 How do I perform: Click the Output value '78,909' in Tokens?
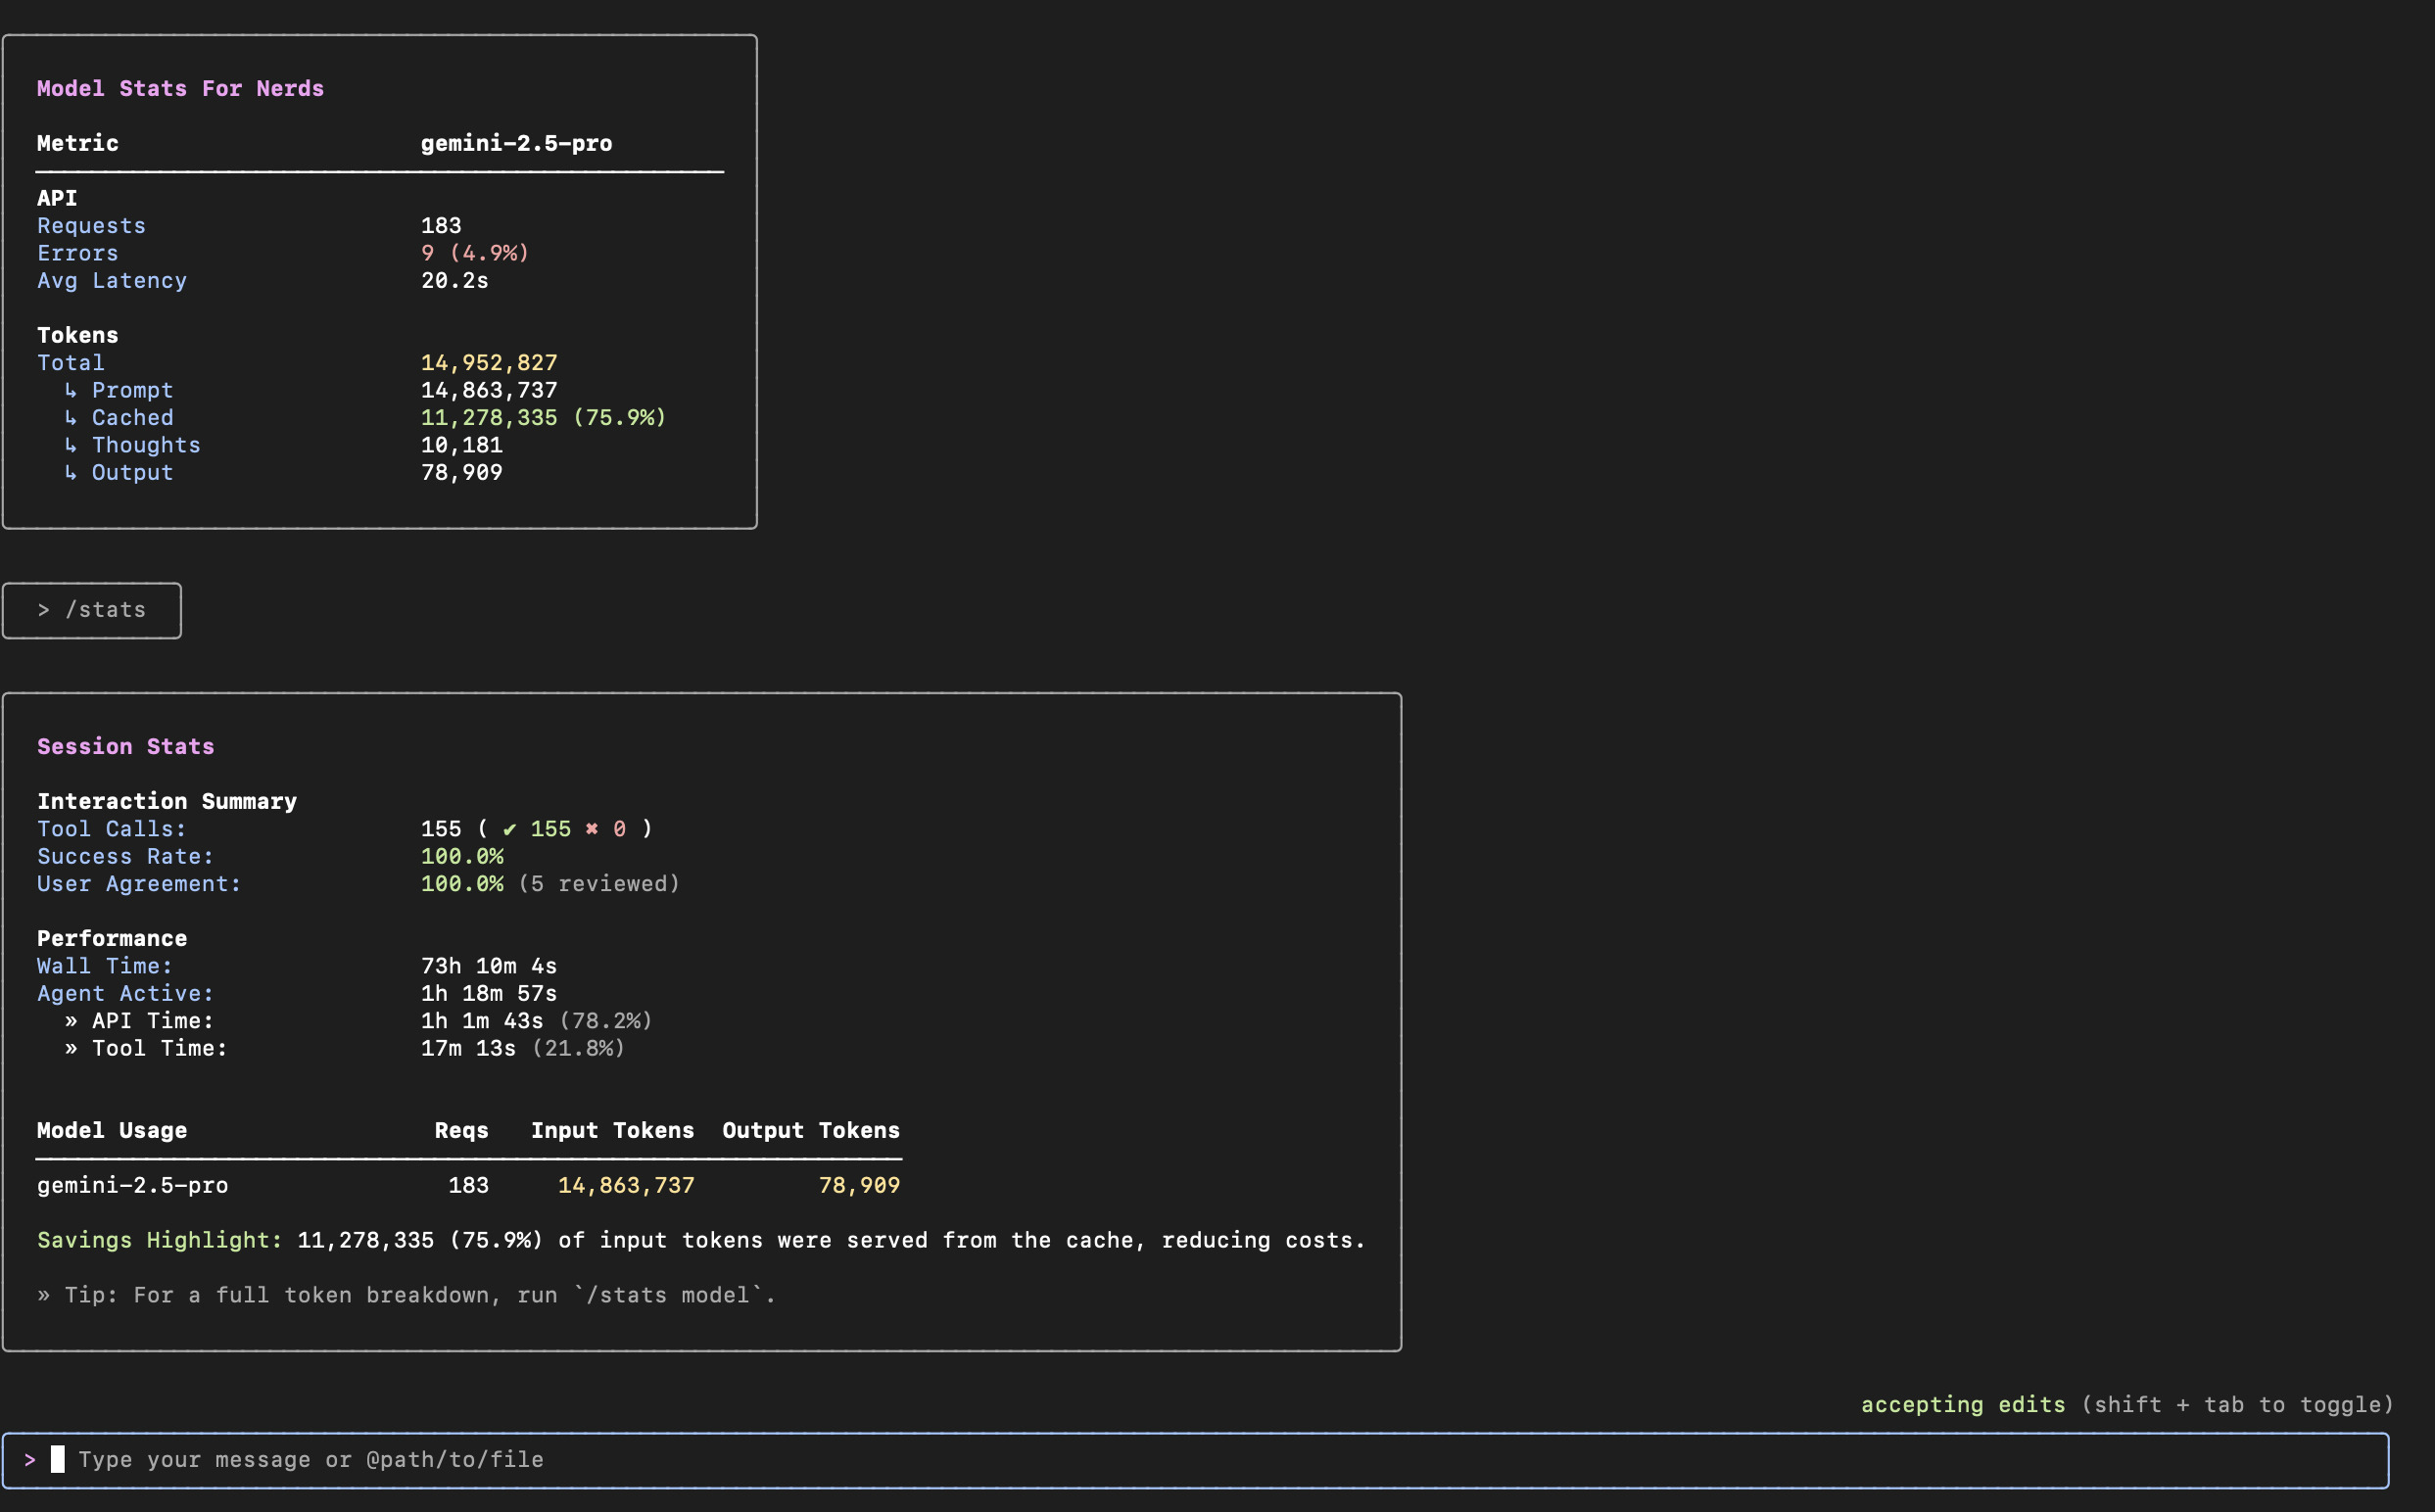462,473
